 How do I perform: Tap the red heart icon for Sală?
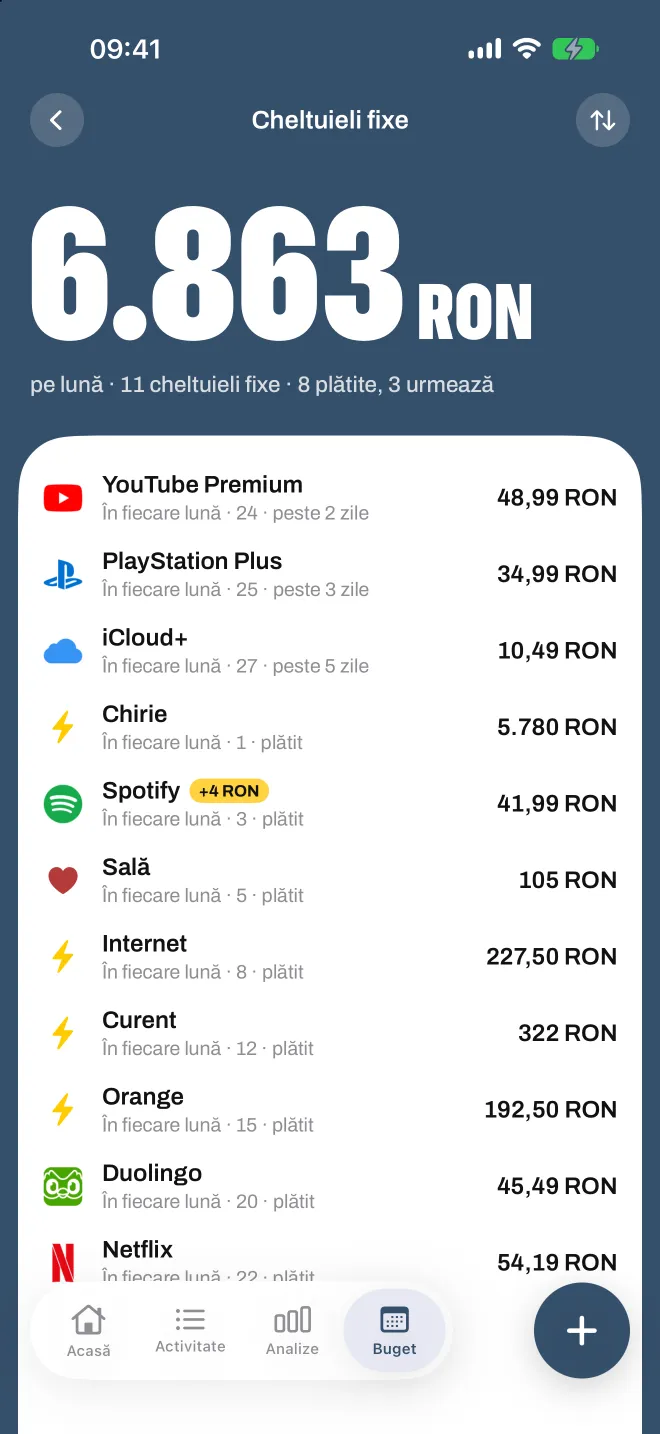(x=63, y=880)
